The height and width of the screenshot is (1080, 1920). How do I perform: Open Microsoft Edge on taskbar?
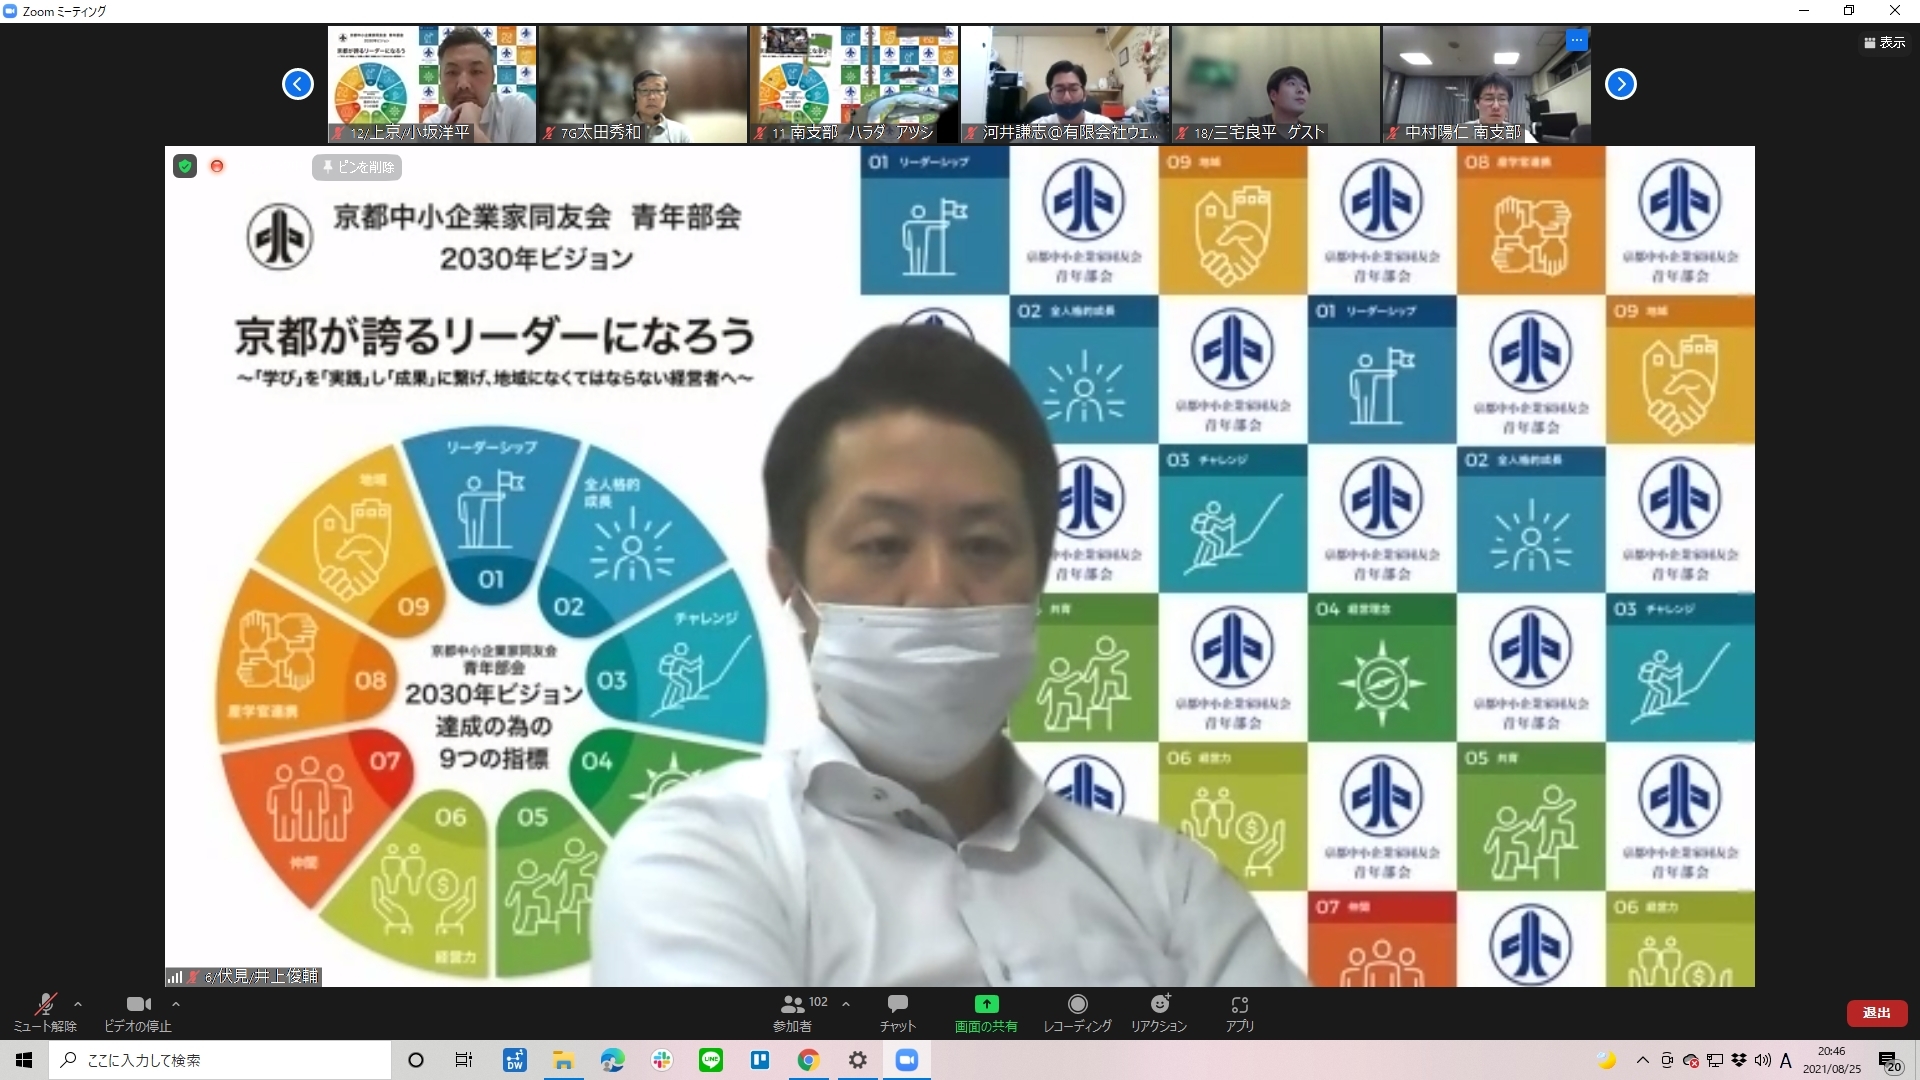point(613,1060)
